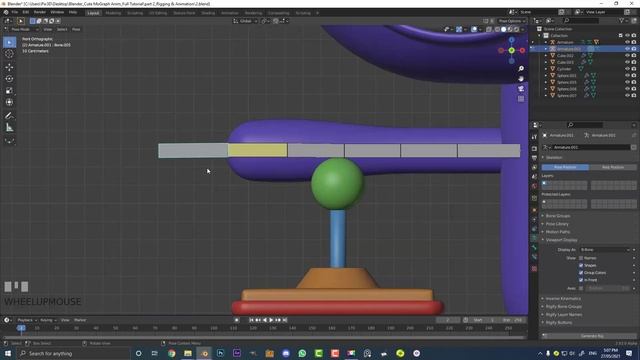Toggle Shapes checkbox in Viewport Display
This screenshot has width=640, height=360.
tap(581, 265)
